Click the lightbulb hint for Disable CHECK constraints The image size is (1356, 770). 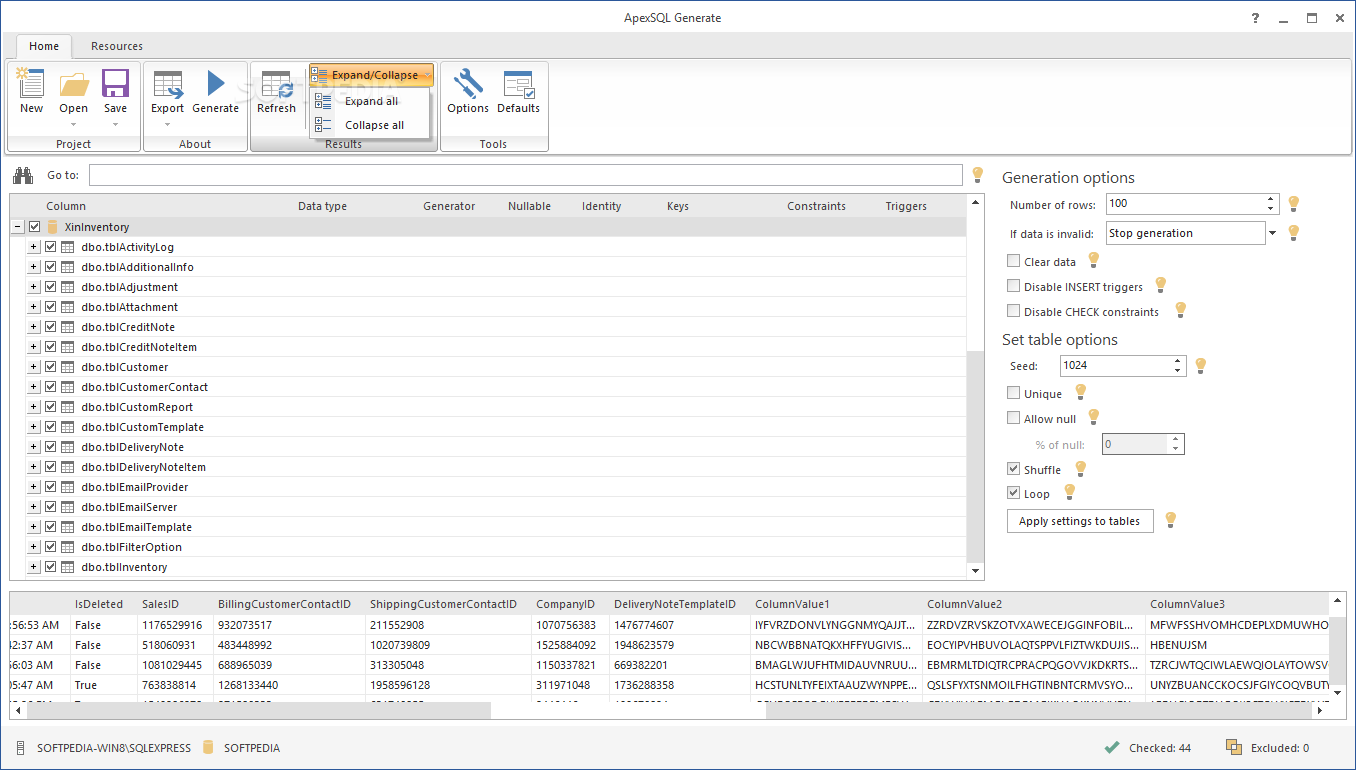coord(1180,310)
